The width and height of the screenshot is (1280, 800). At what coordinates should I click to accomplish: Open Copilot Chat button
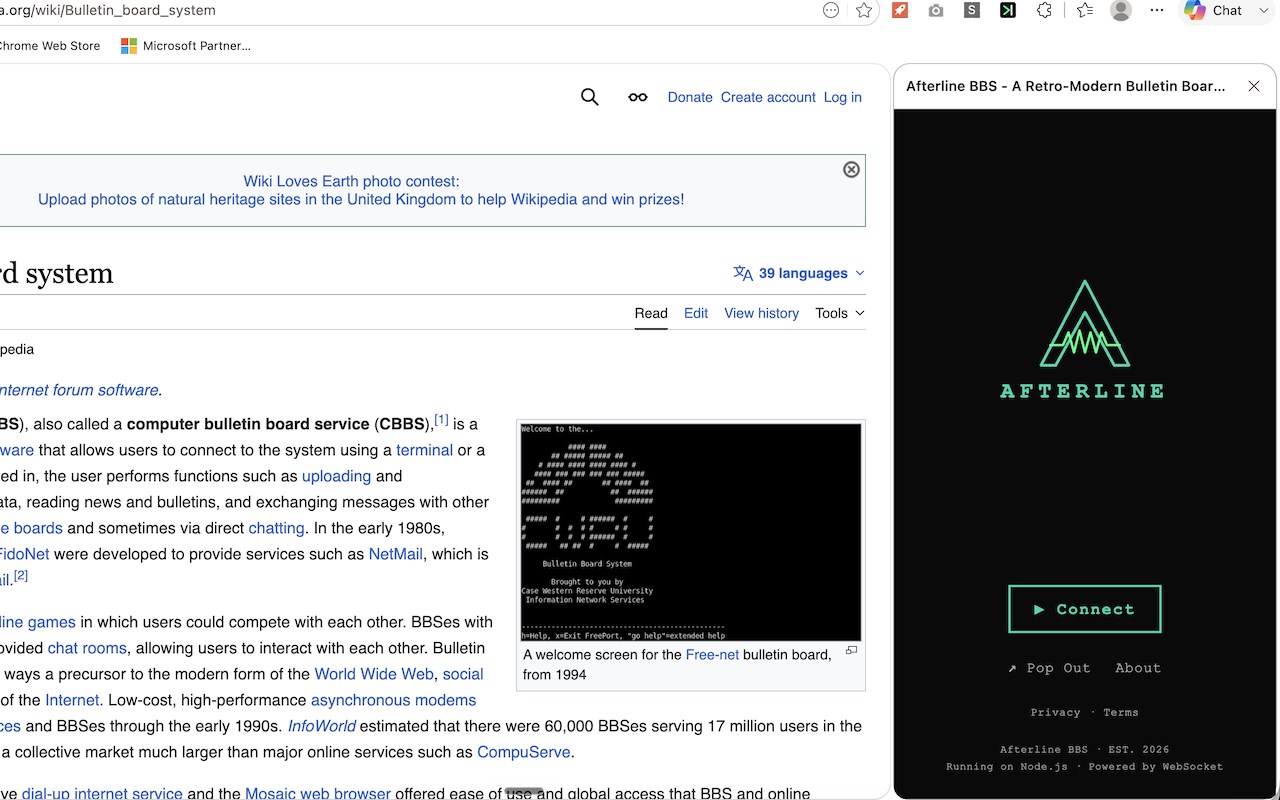click(1212, 10)
